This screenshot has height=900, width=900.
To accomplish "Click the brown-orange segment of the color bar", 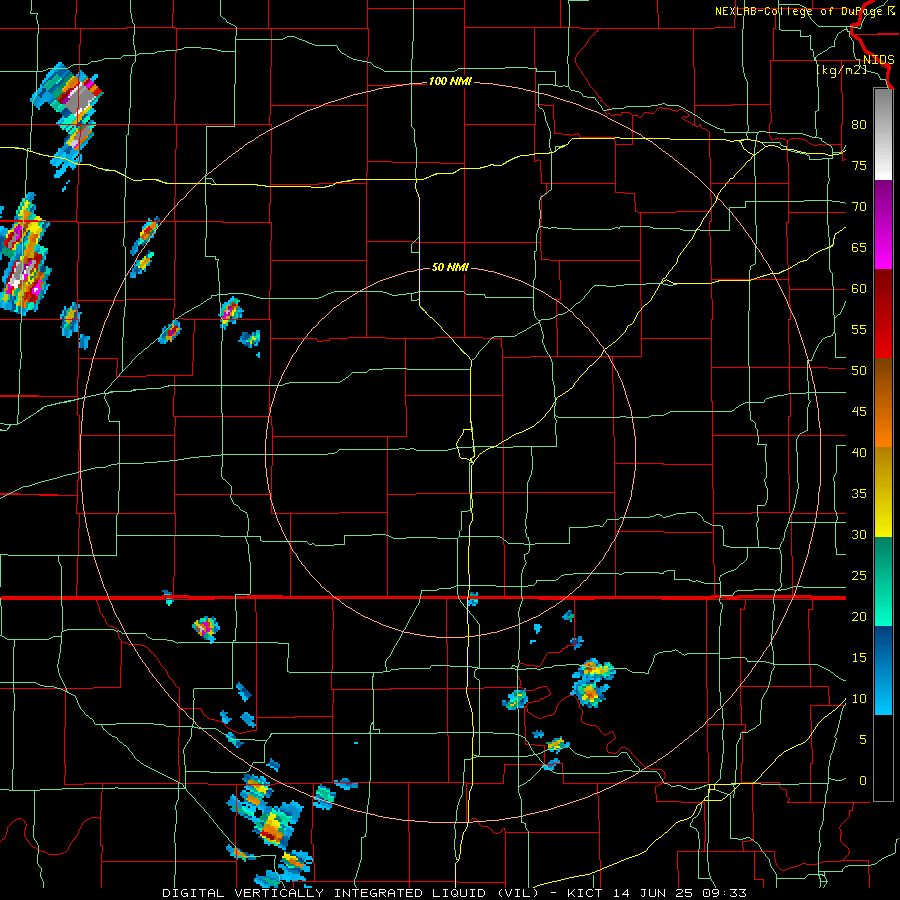I will click(883, 402).
